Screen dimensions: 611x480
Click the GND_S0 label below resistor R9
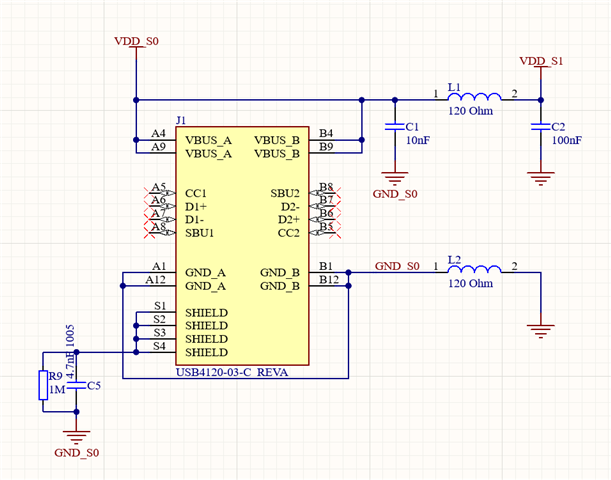click(77, 453)
